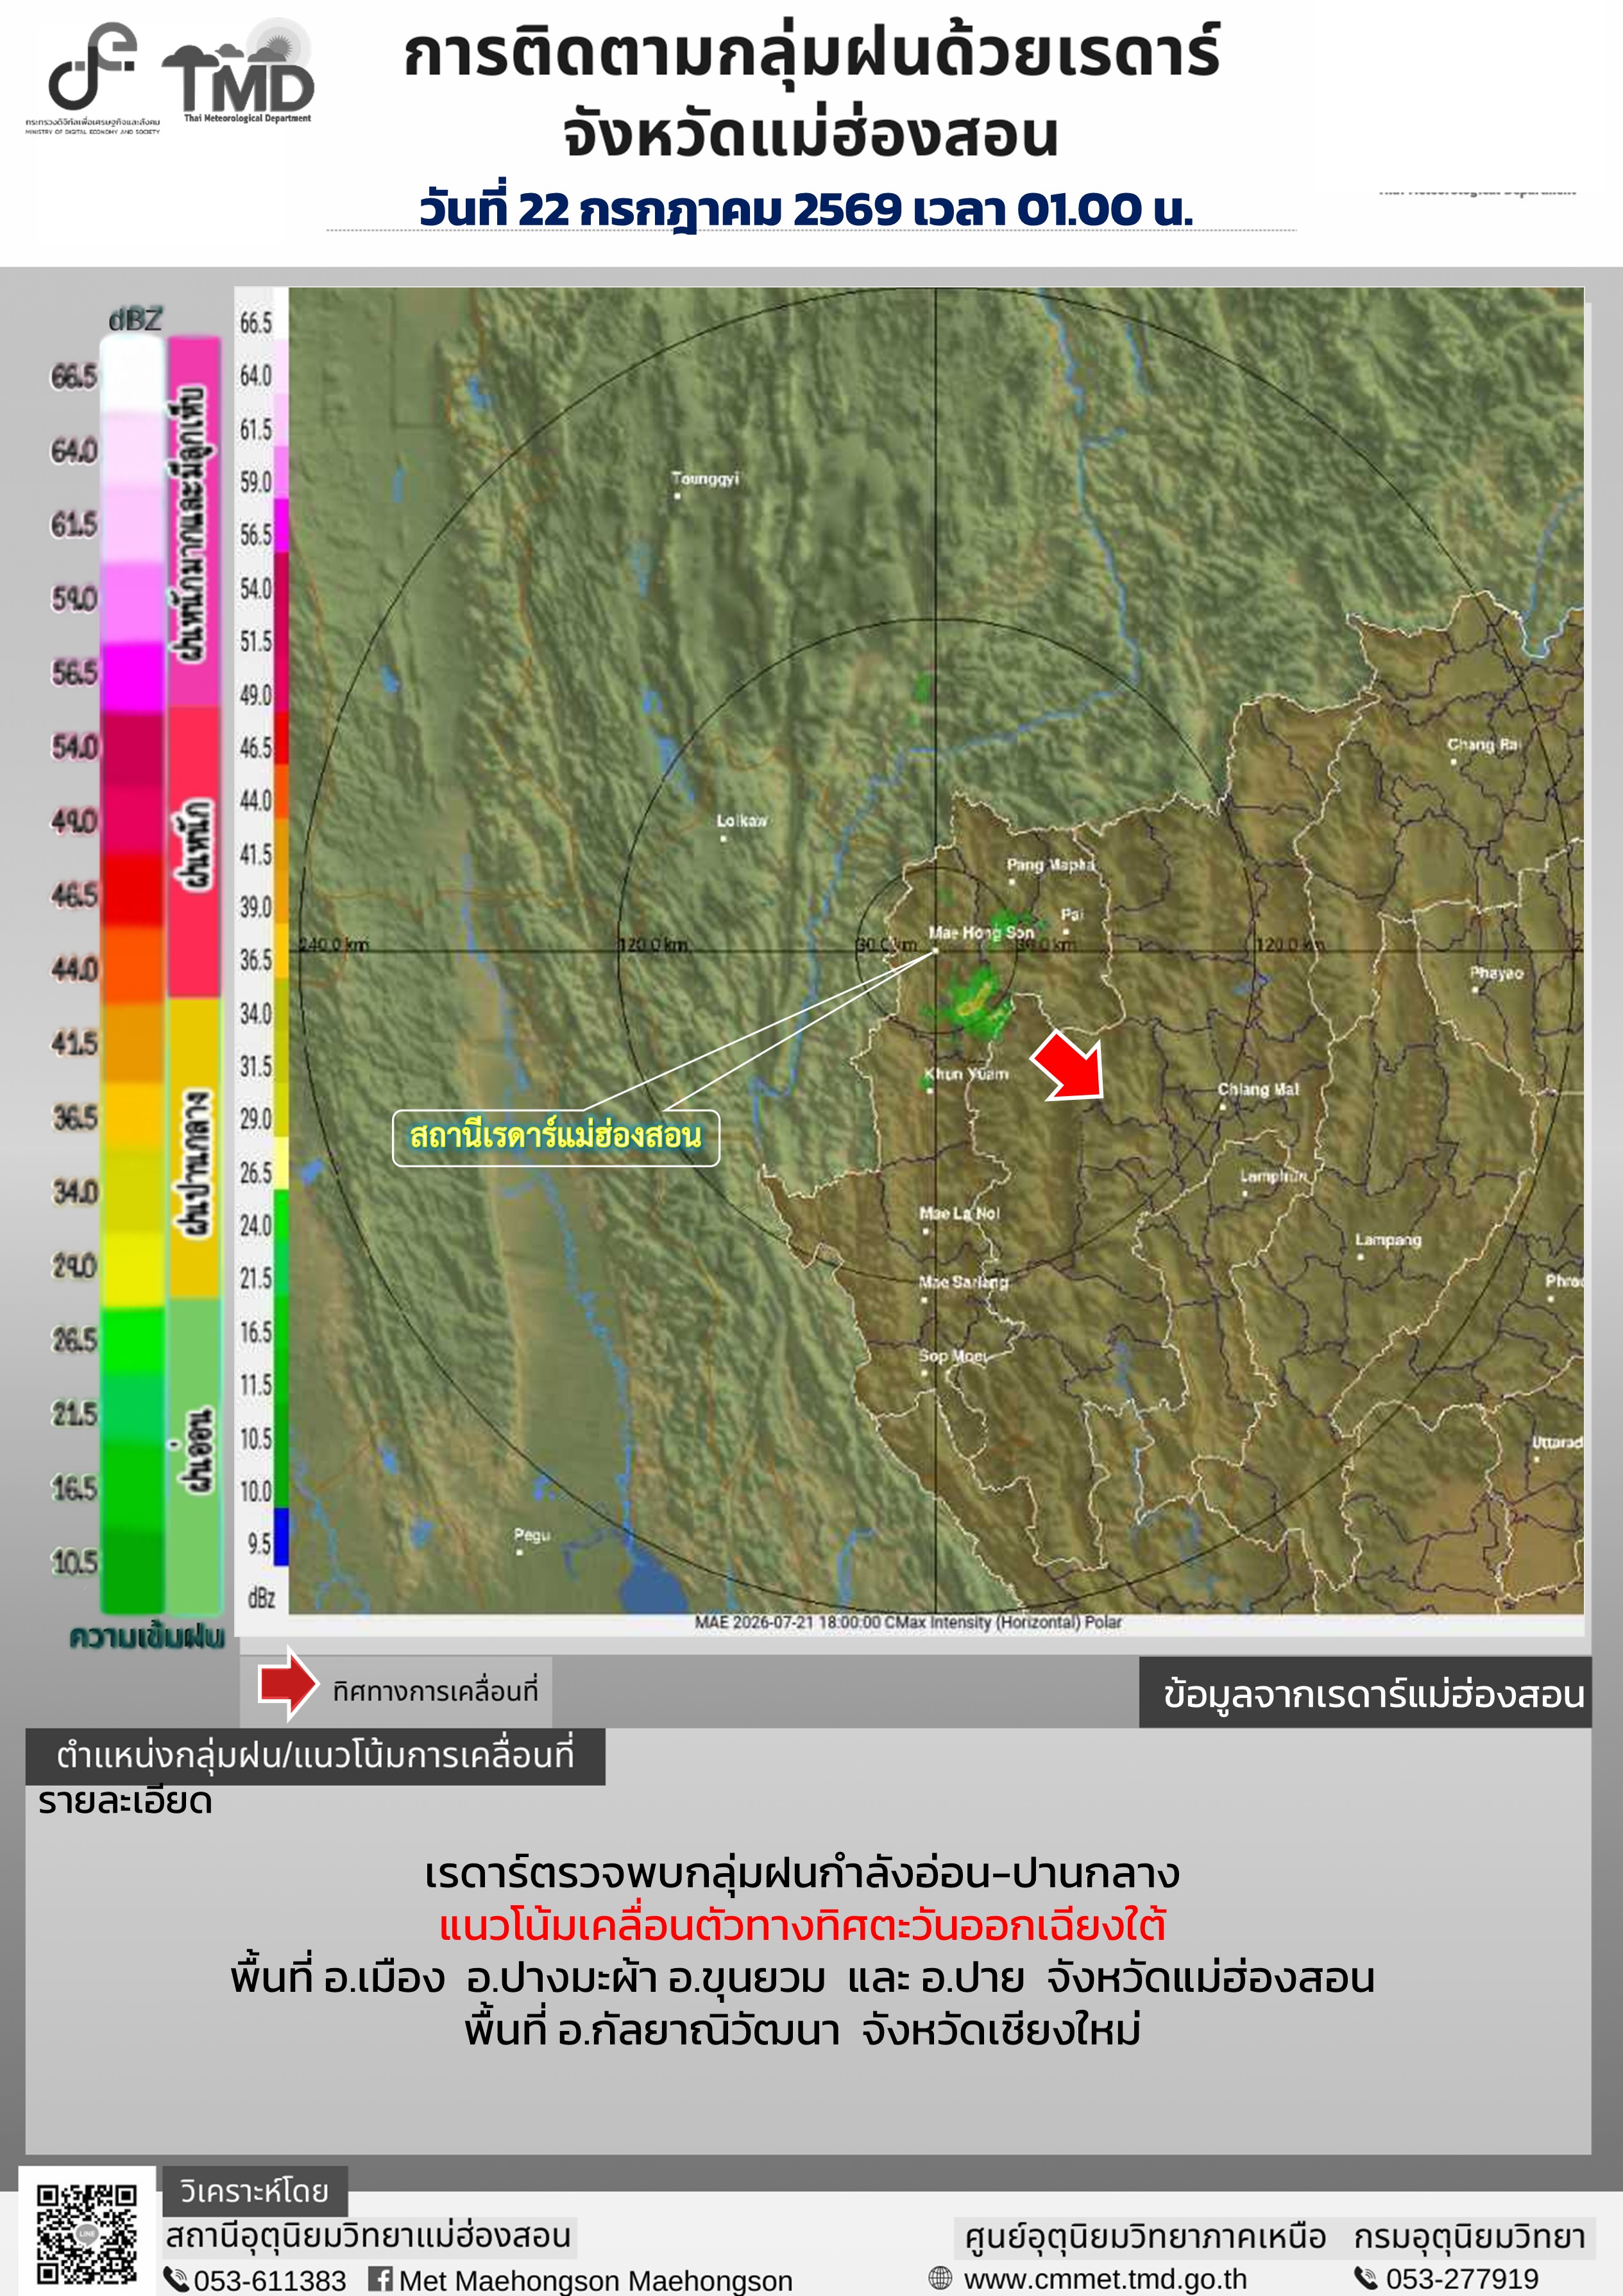The image size is (1623, 2296).
Task: Click the Chiang Mai label on the map
Action: point(1258,1089)
